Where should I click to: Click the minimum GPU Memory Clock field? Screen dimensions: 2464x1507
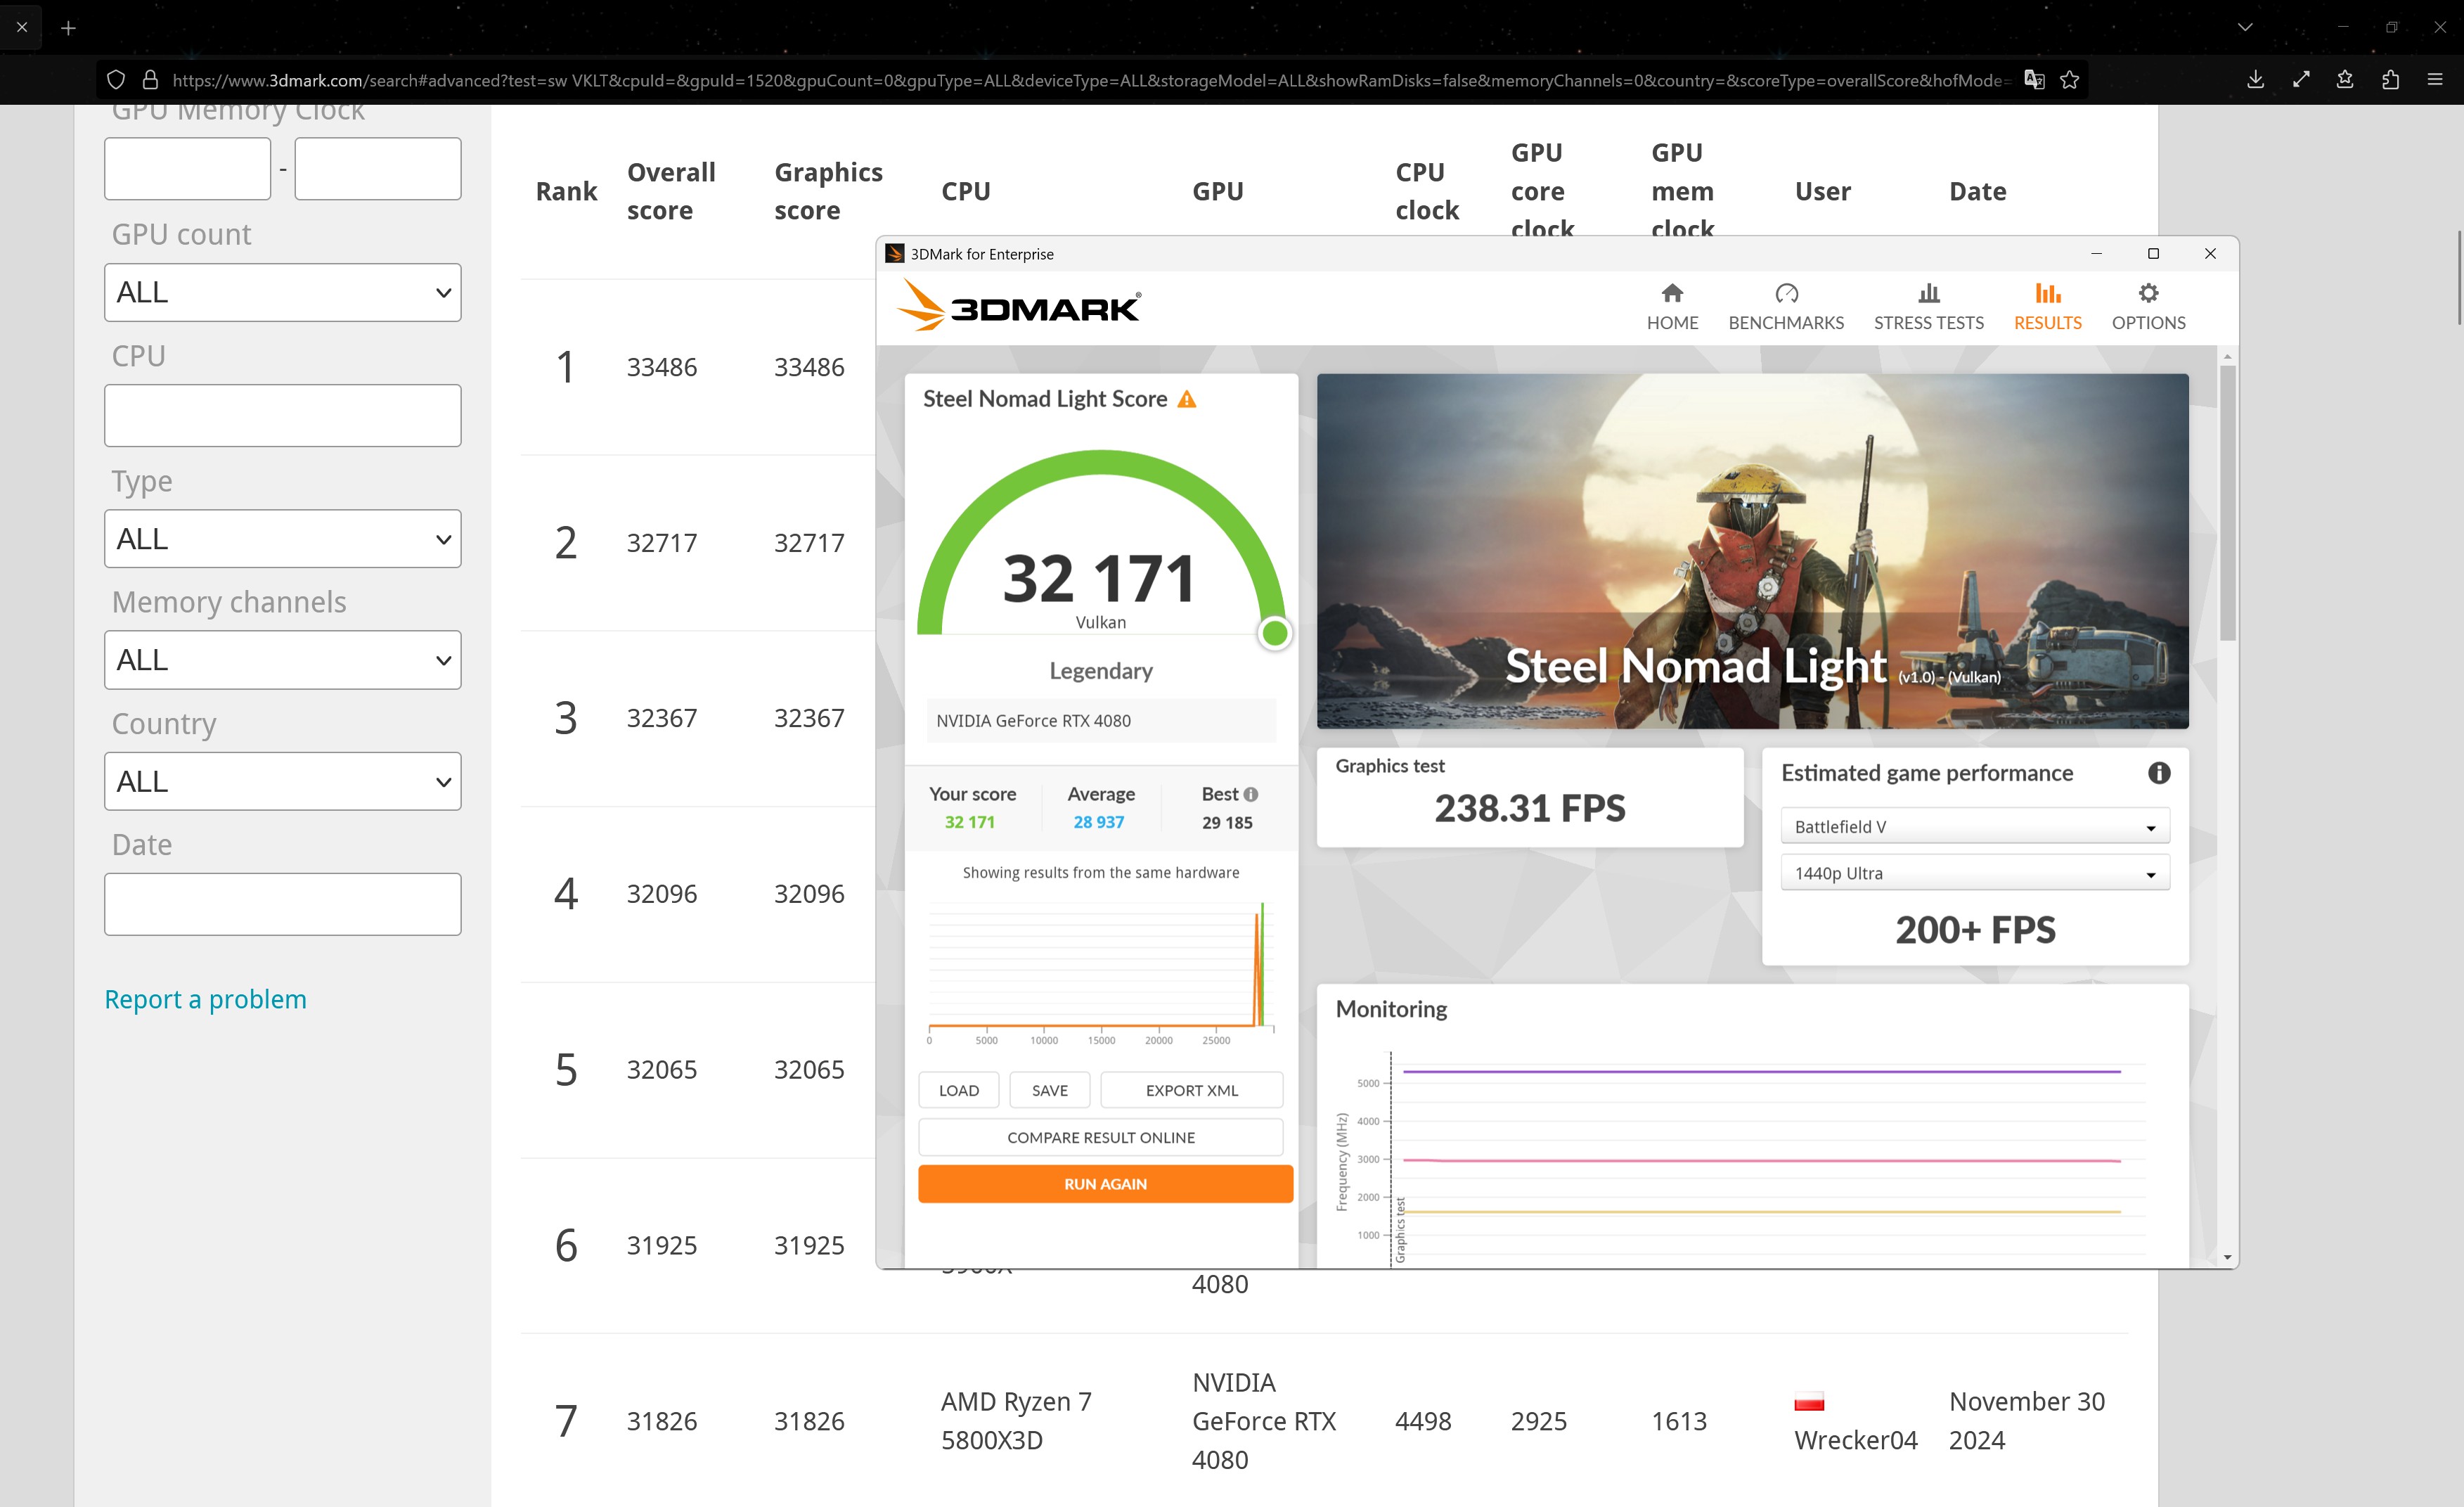[188, 168]
